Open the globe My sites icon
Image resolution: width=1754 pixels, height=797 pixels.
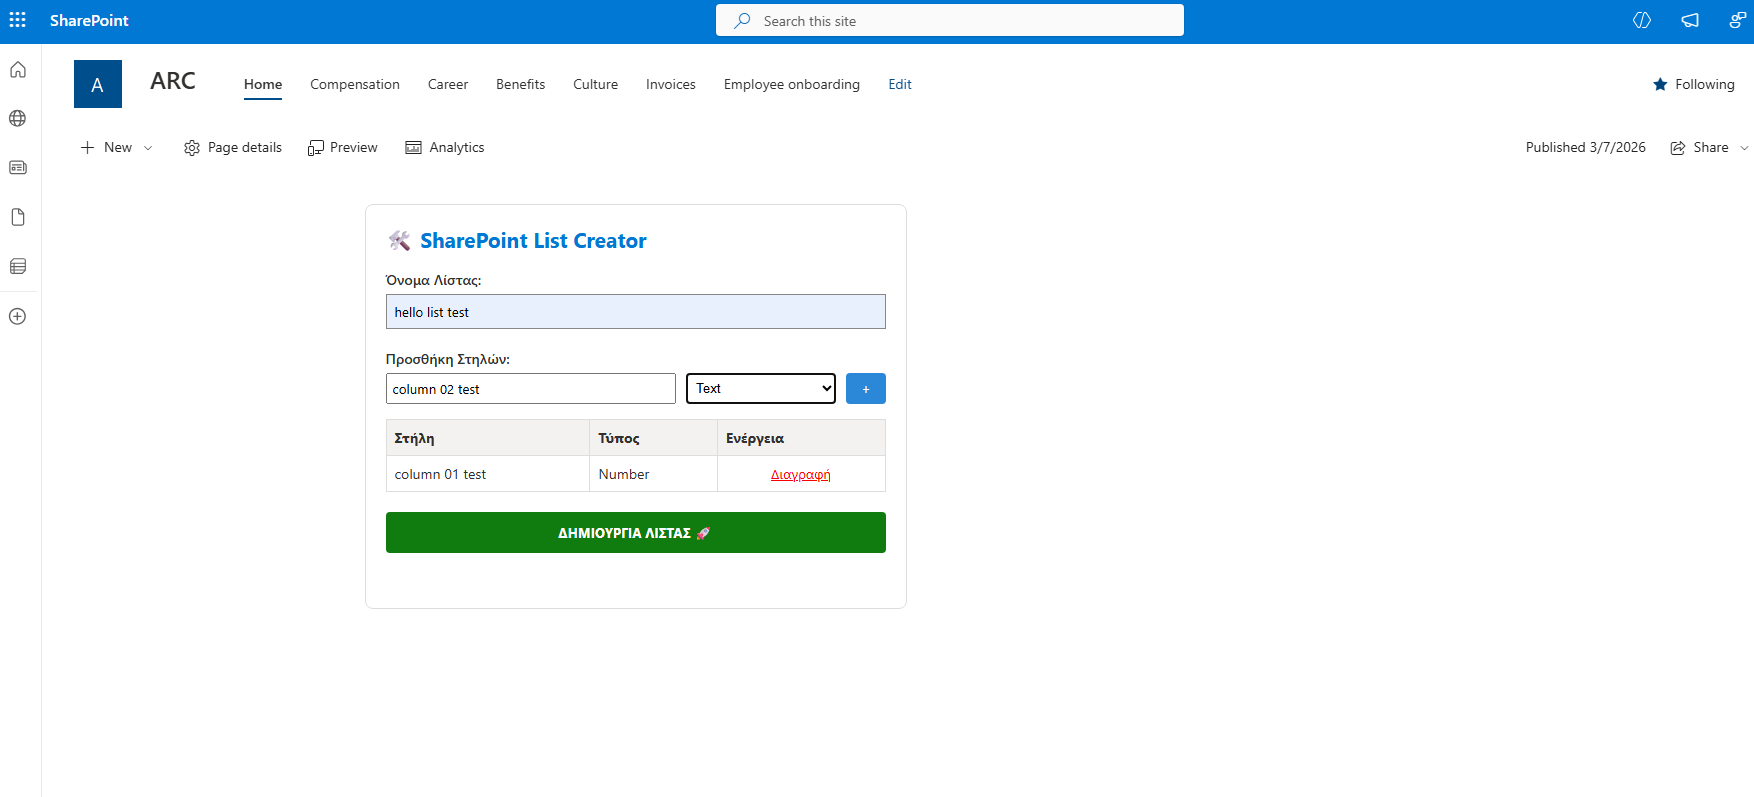tap(18, 118)
